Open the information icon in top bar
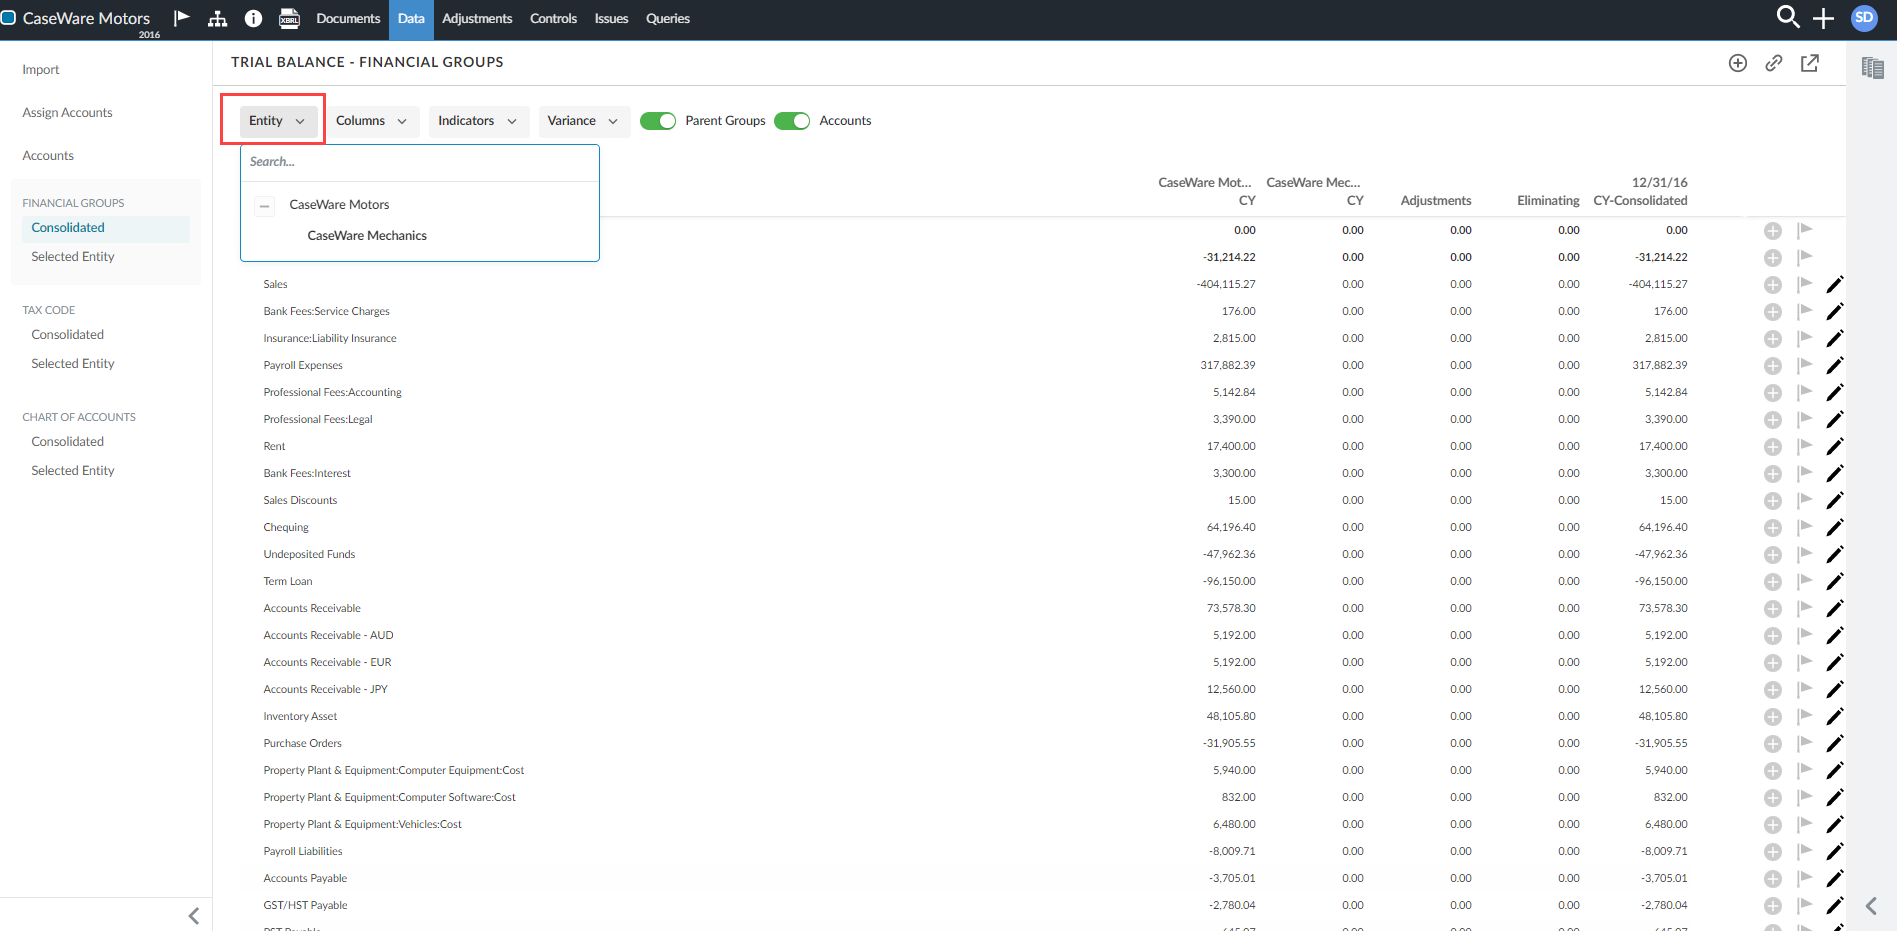 (253, 18)
